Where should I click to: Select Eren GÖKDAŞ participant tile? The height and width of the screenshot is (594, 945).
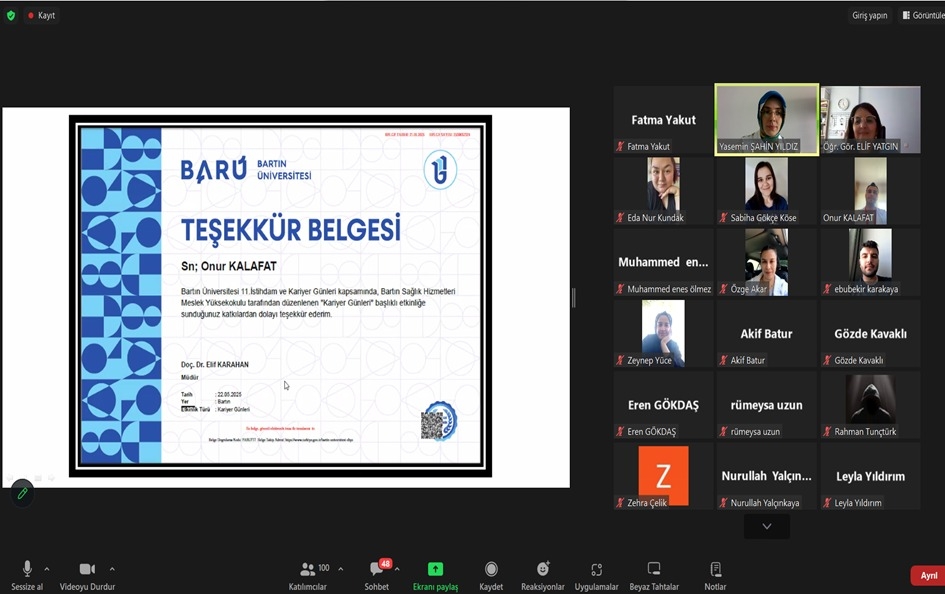click(x=663, y=405)
